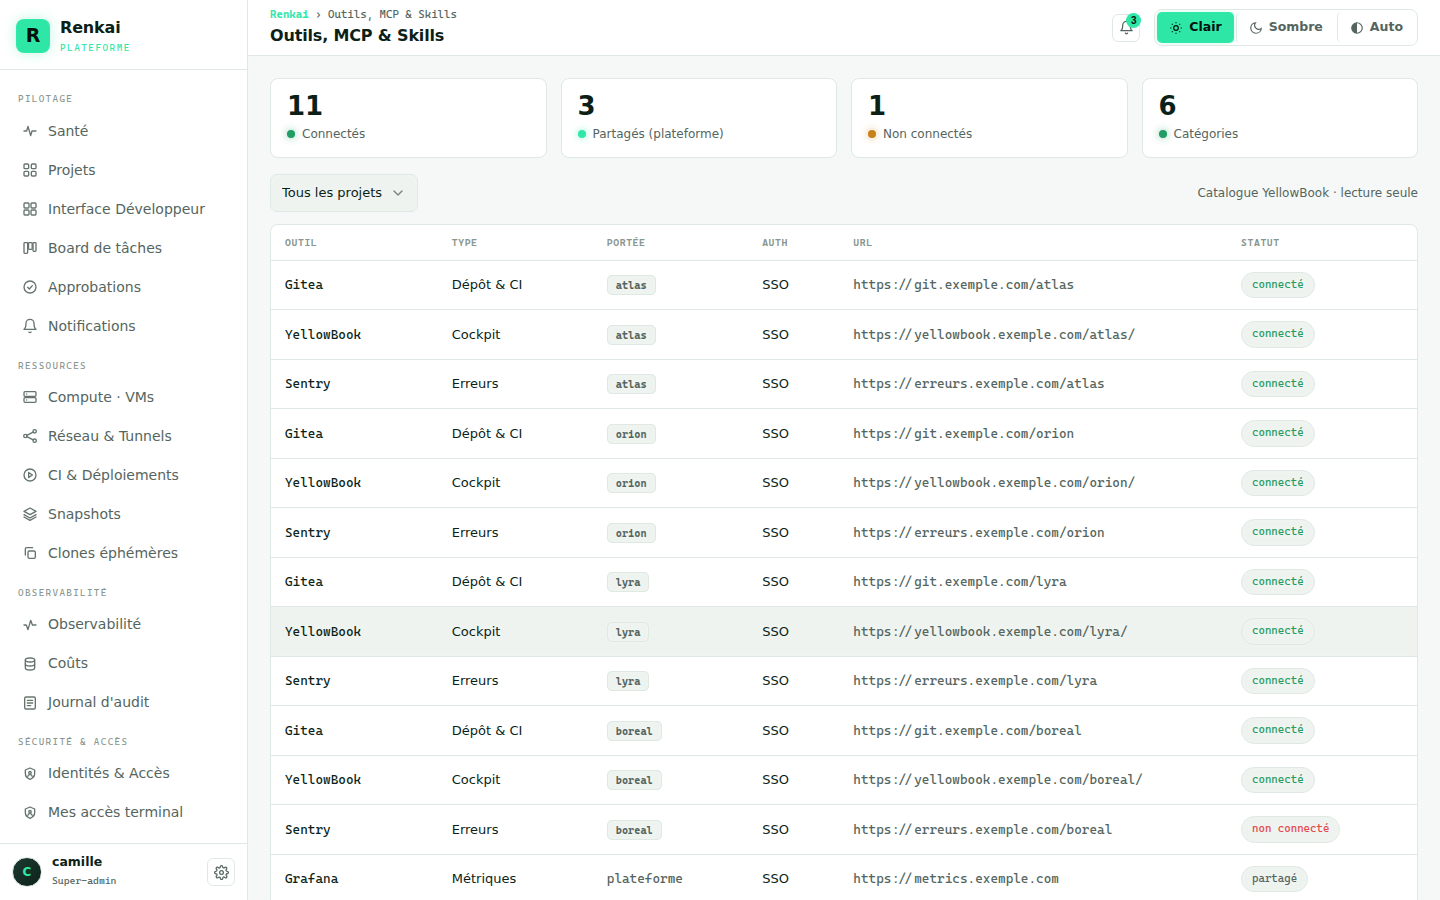Click the Snapshots layers icon
Screen dimensions: 1440x900
[30, 514]
